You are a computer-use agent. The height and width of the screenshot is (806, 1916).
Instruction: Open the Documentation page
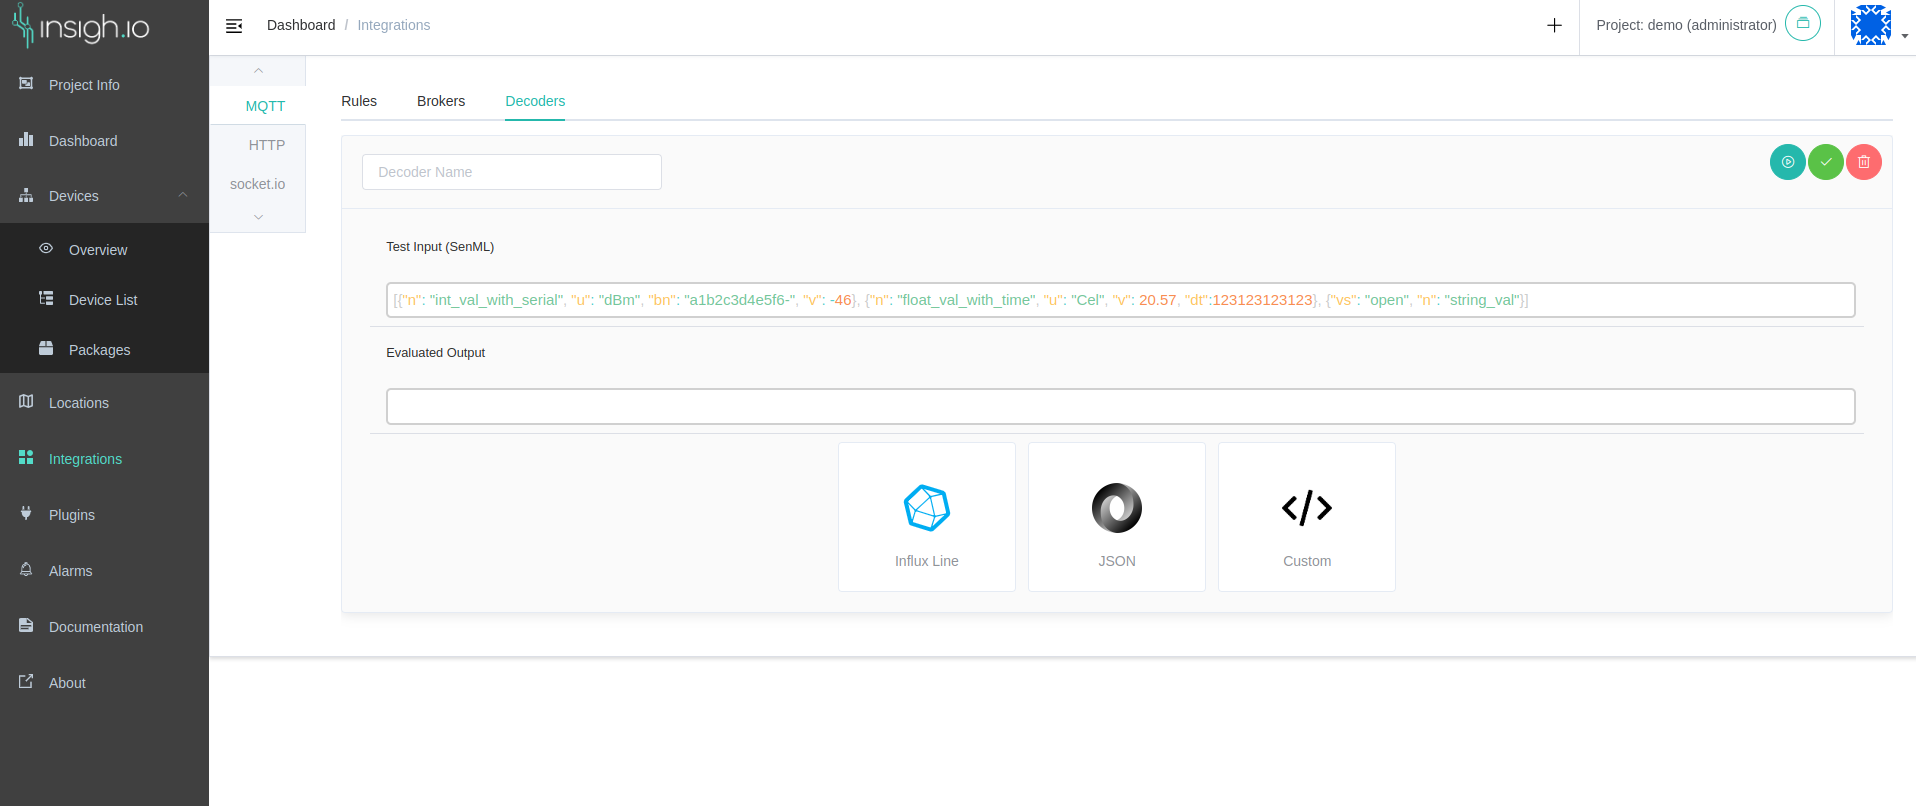point(95,626)
